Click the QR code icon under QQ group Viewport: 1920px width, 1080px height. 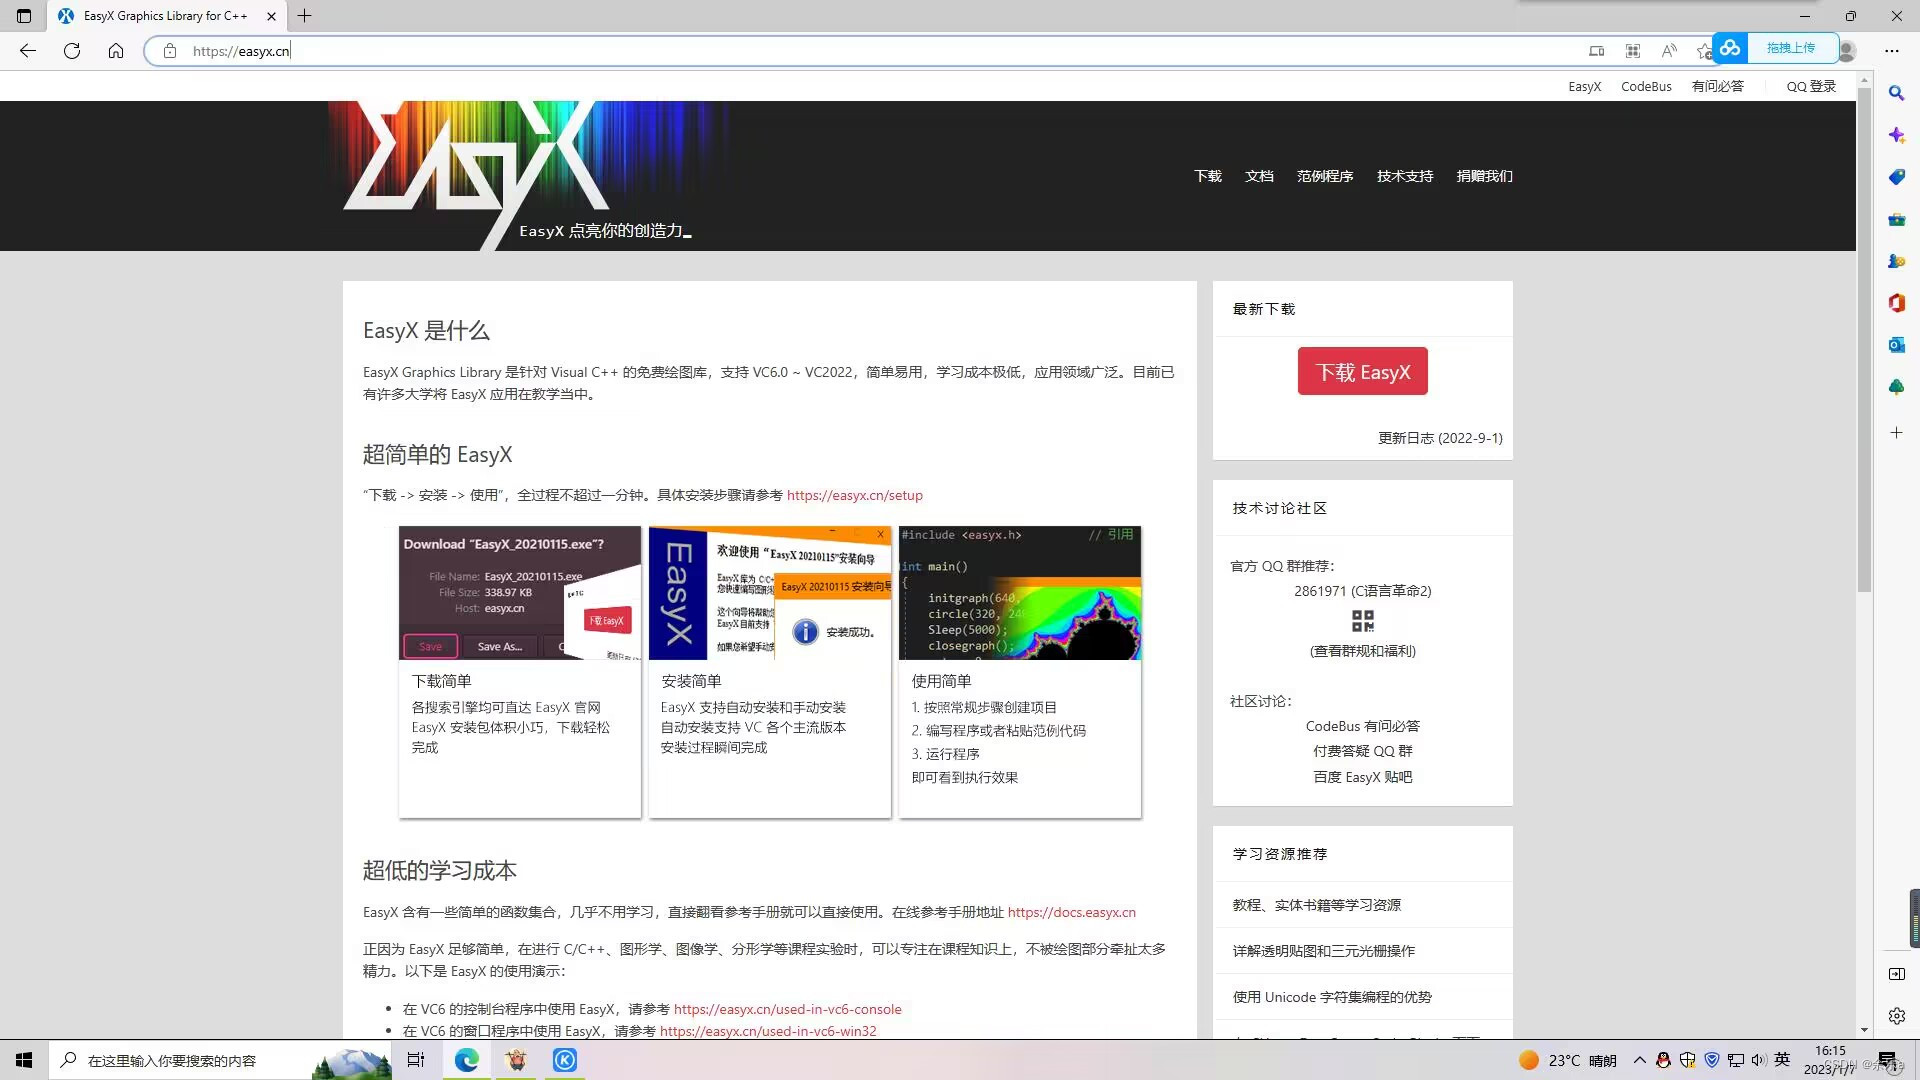coord(1362,621)
